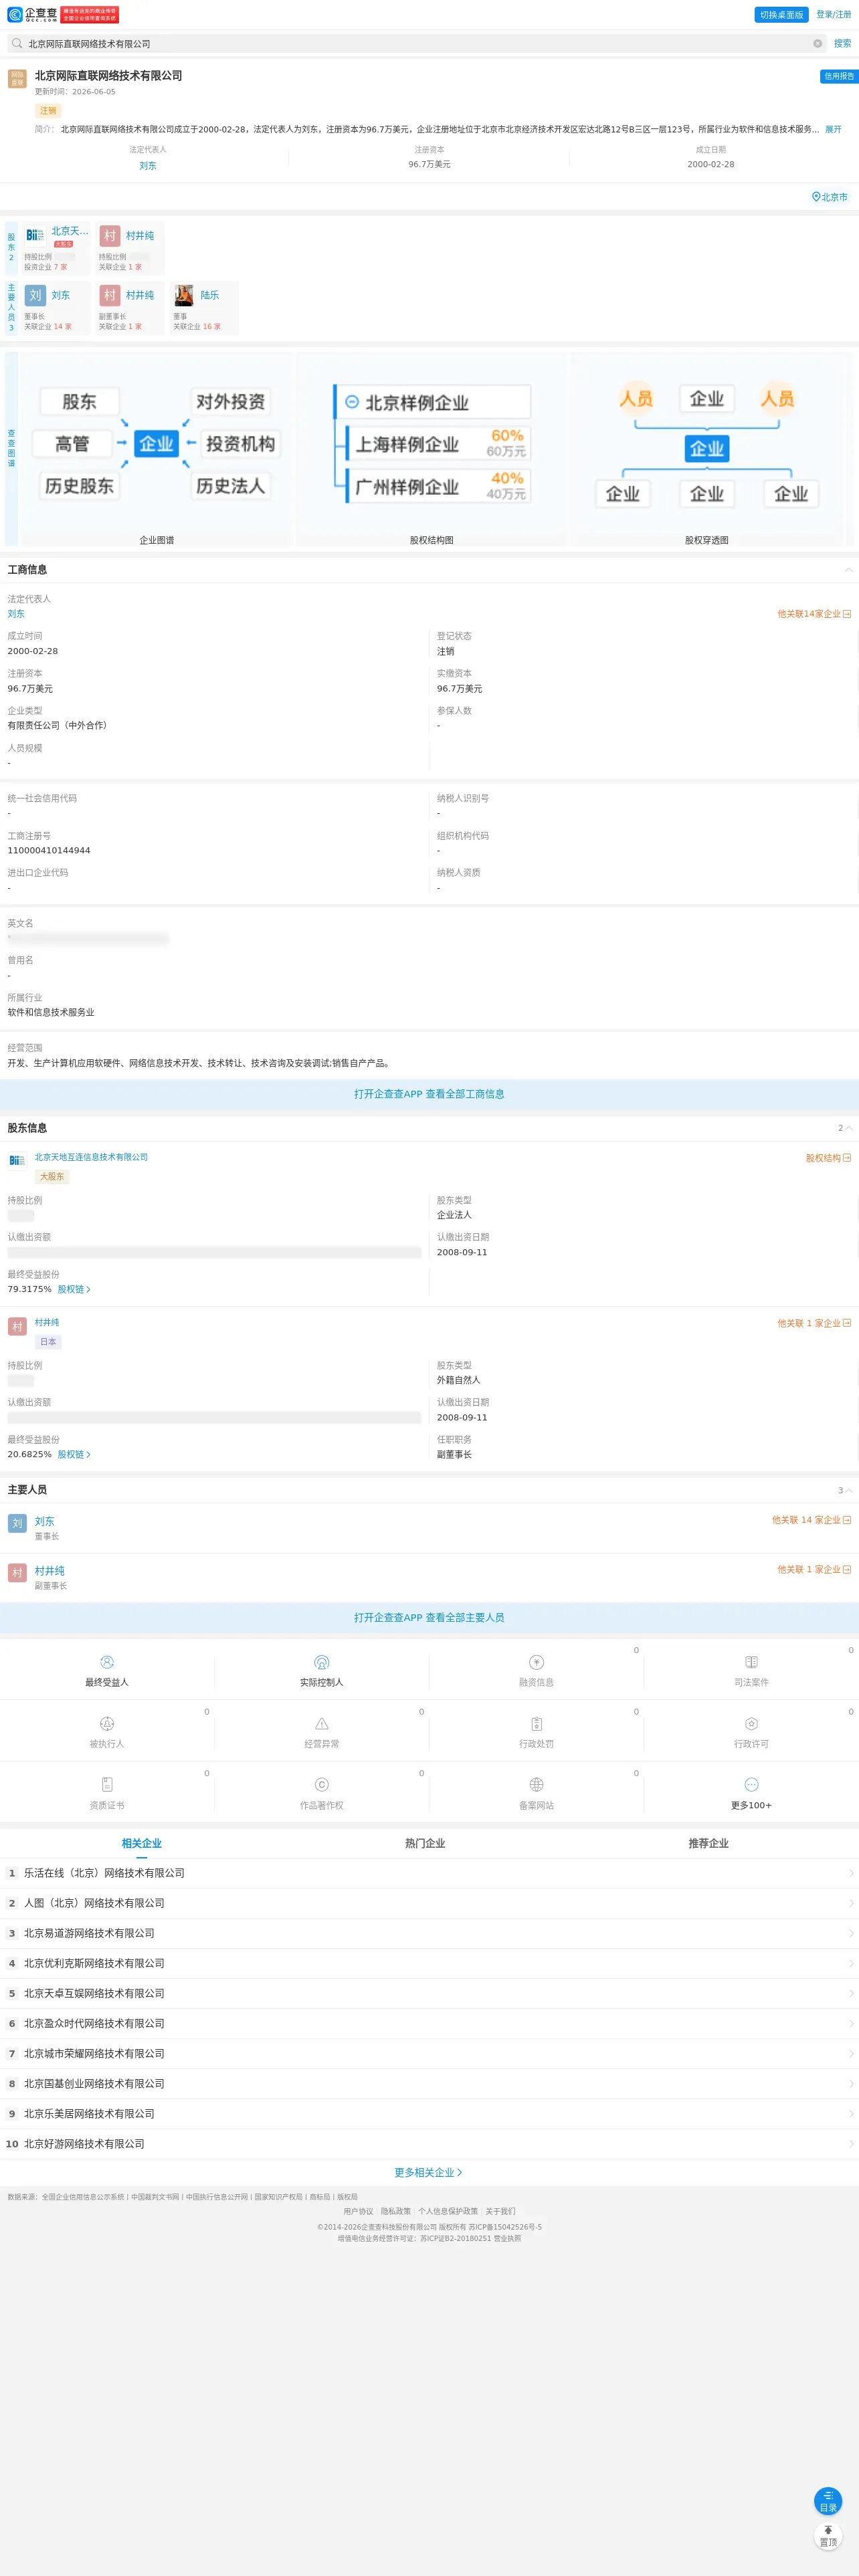
Task: Open 他关联14家企业 link in 工商信息
Action: (x=814, y=614)
